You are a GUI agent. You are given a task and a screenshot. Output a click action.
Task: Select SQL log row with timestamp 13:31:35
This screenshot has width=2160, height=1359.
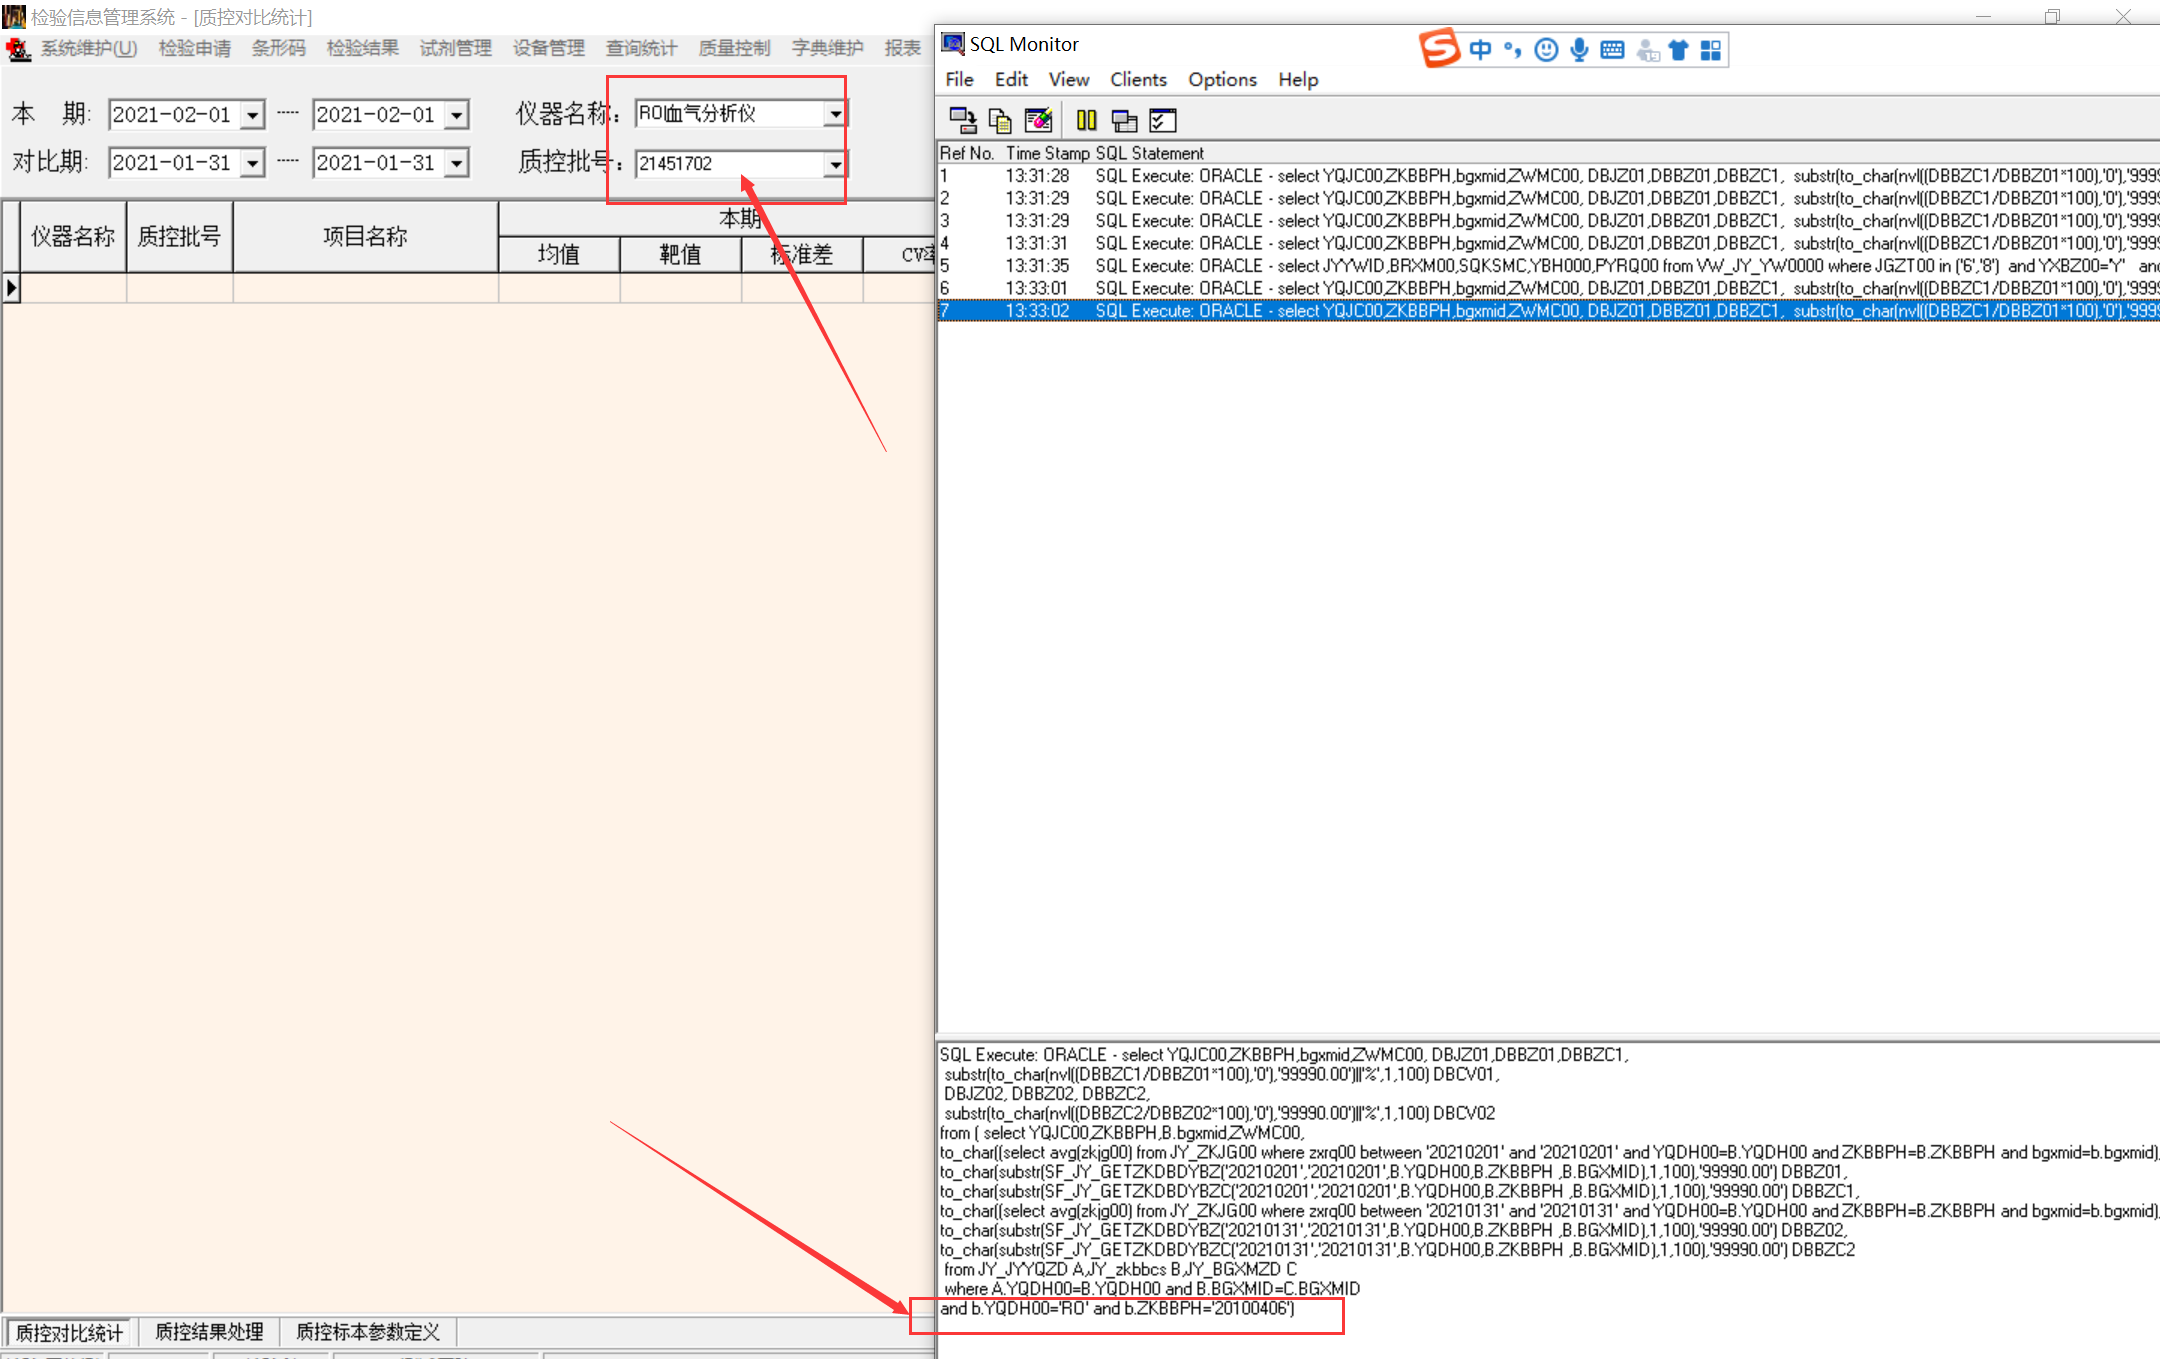[1037, 266]
